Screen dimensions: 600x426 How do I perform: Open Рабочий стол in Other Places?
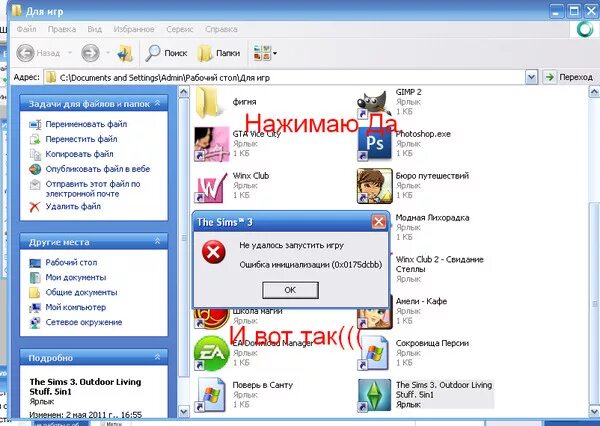[x=71, y=263]
